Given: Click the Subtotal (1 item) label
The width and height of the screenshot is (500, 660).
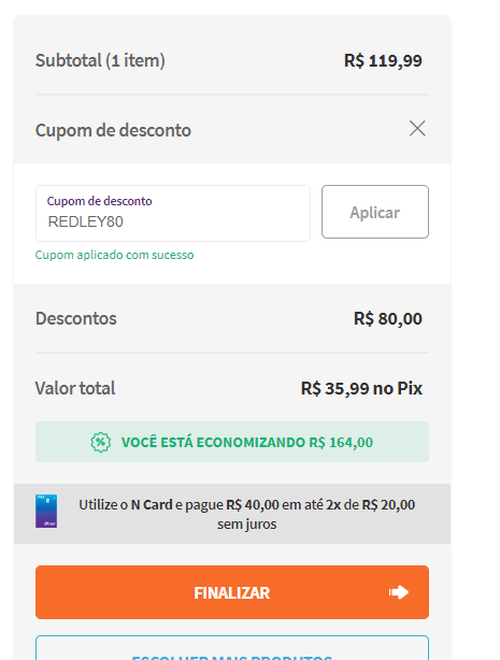Looking at the screenshot, I should point(100,61).
